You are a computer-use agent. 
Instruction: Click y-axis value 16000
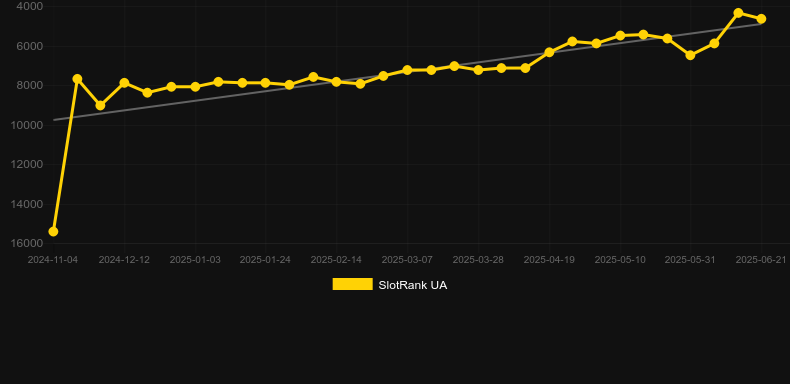click(x=27, y=243)
